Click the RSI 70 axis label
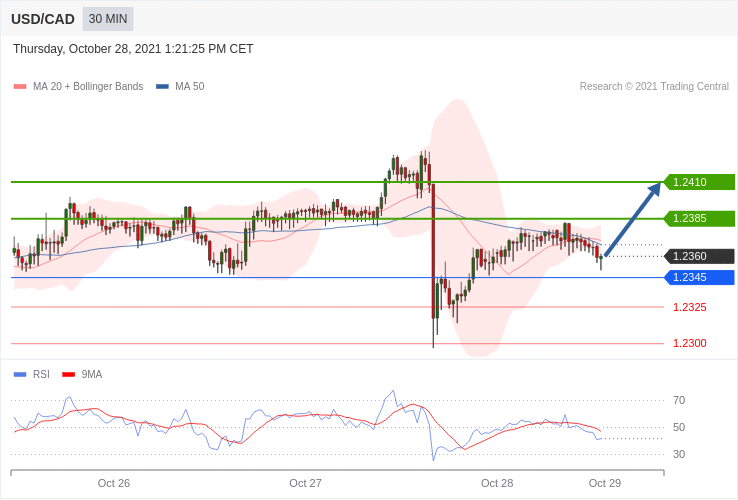The image size is (738, 500). tap(679, 401)
